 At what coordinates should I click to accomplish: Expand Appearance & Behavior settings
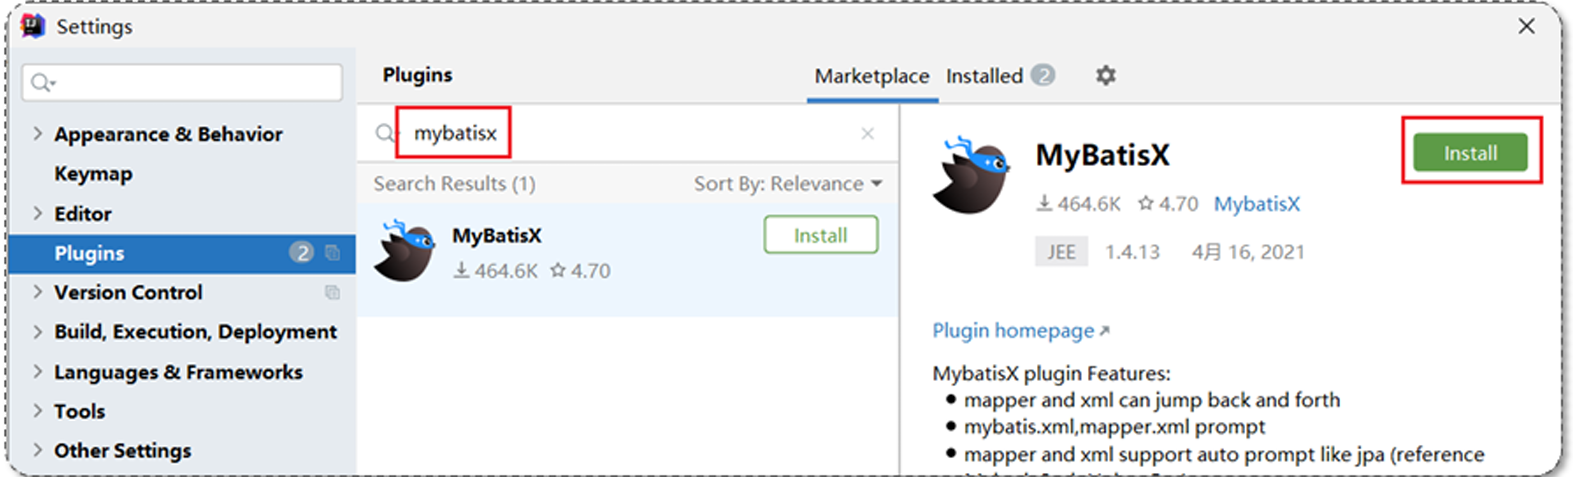pyautogui.click(x=37, y=133)
